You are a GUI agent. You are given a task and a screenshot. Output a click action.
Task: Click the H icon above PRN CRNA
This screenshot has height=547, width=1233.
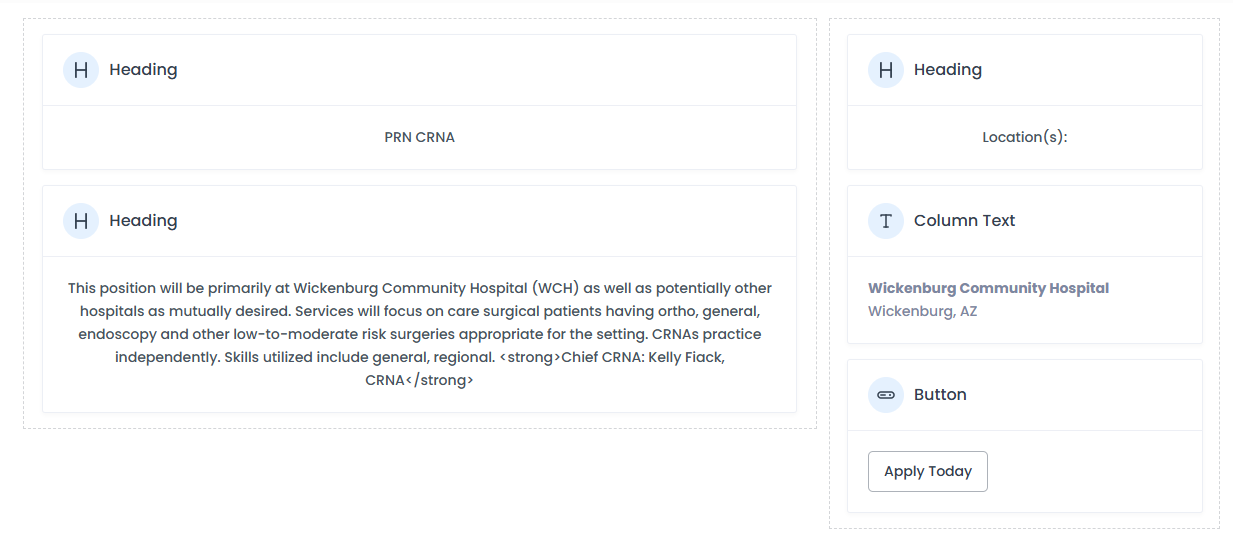coord(81,70)
